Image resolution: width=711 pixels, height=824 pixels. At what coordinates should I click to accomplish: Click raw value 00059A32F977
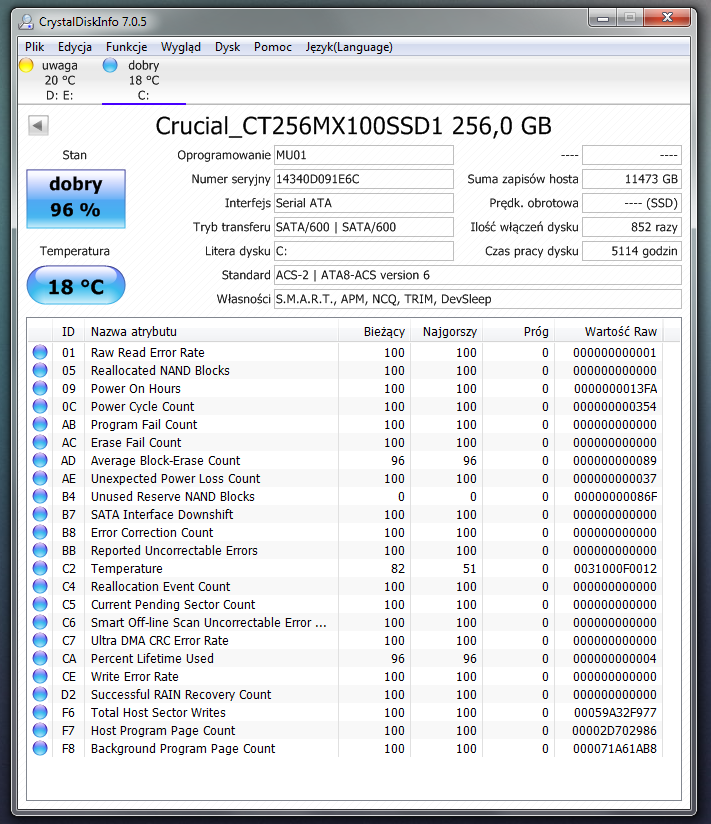point(615,713)
